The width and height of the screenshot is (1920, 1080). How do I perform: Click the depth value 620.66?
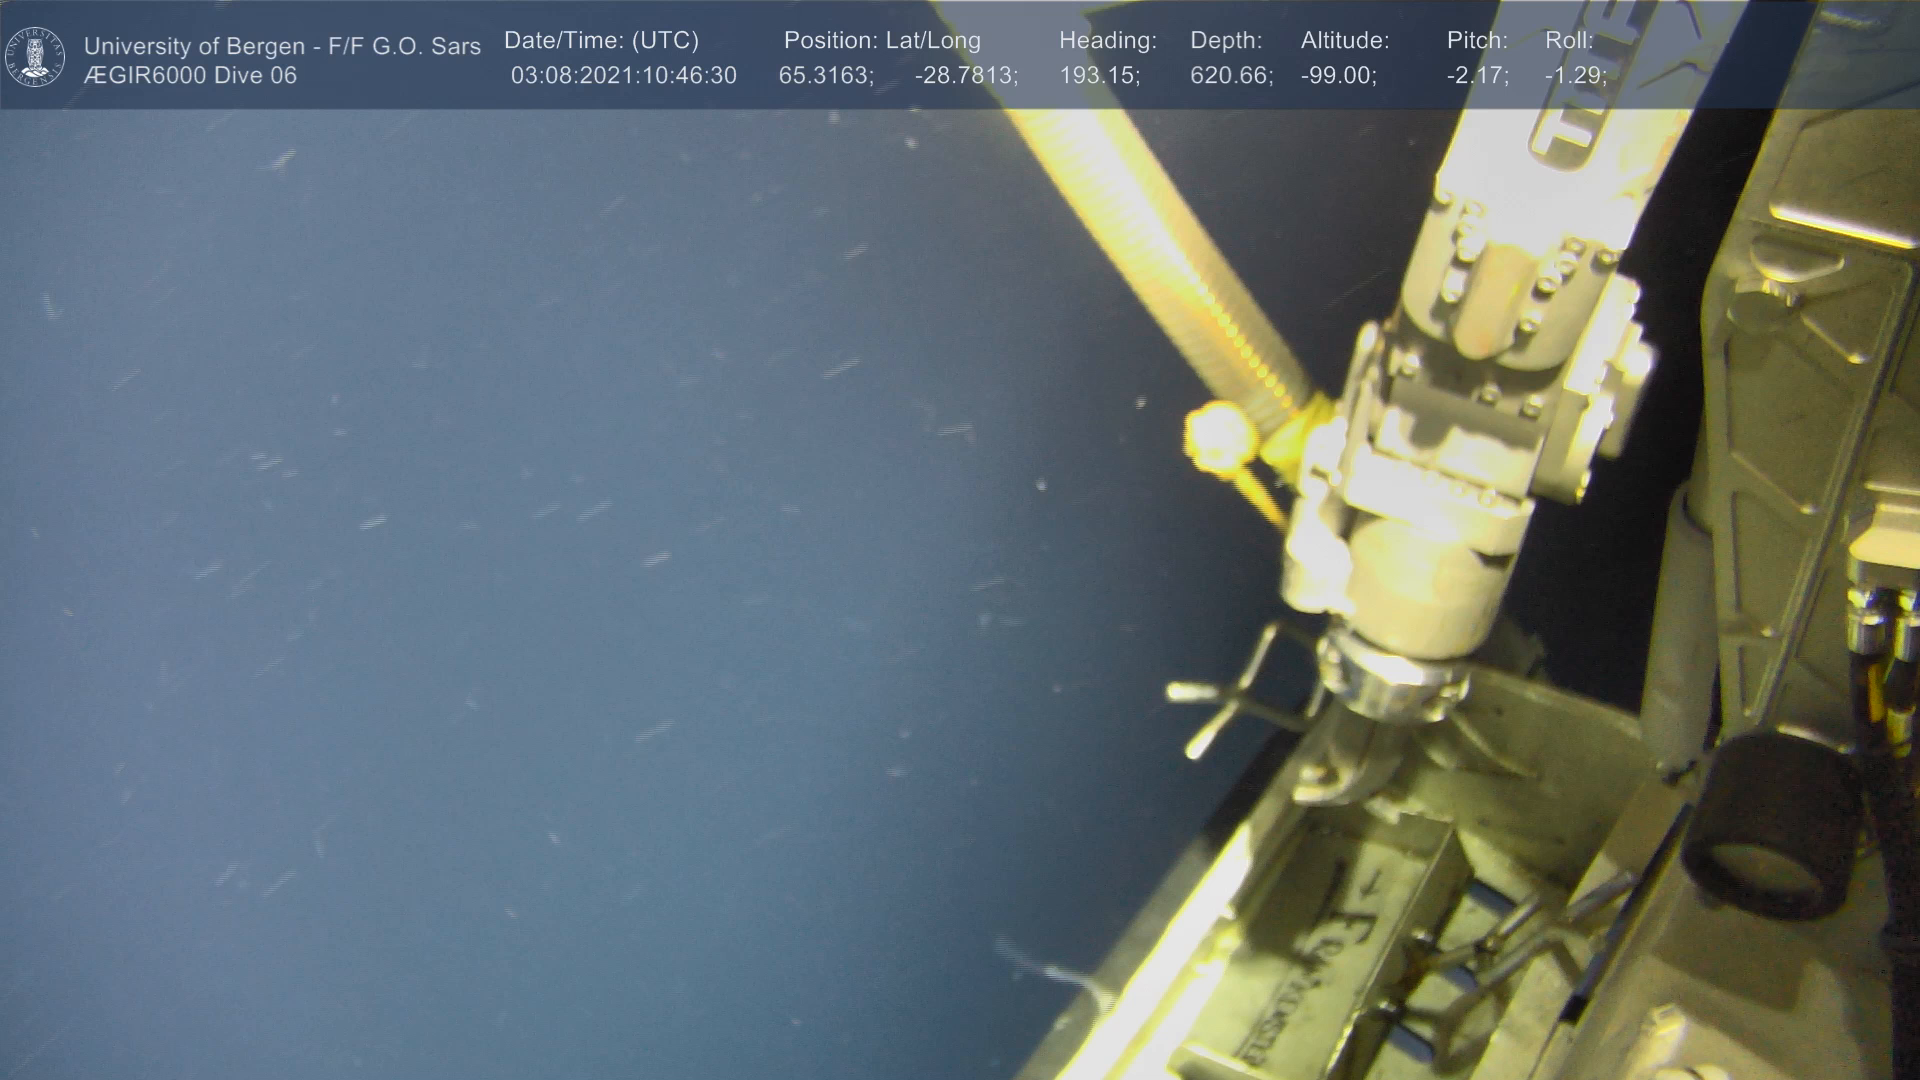(x=1231, y=75)
